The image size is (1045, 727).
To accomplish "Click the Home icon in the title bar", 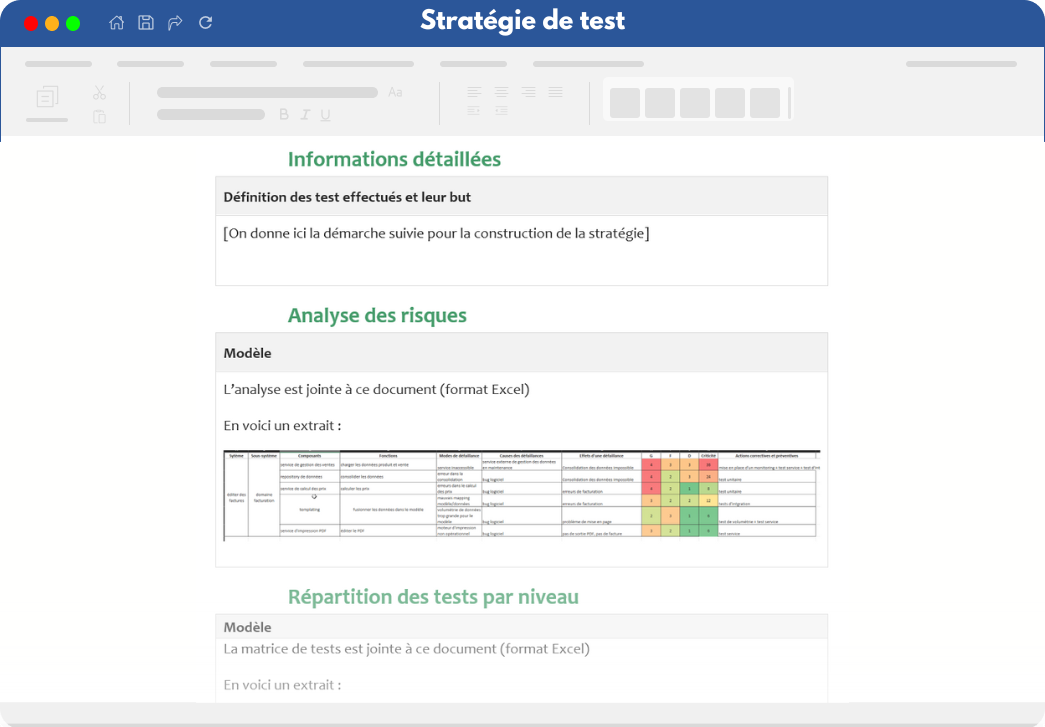I will click(x=116, y=21).
